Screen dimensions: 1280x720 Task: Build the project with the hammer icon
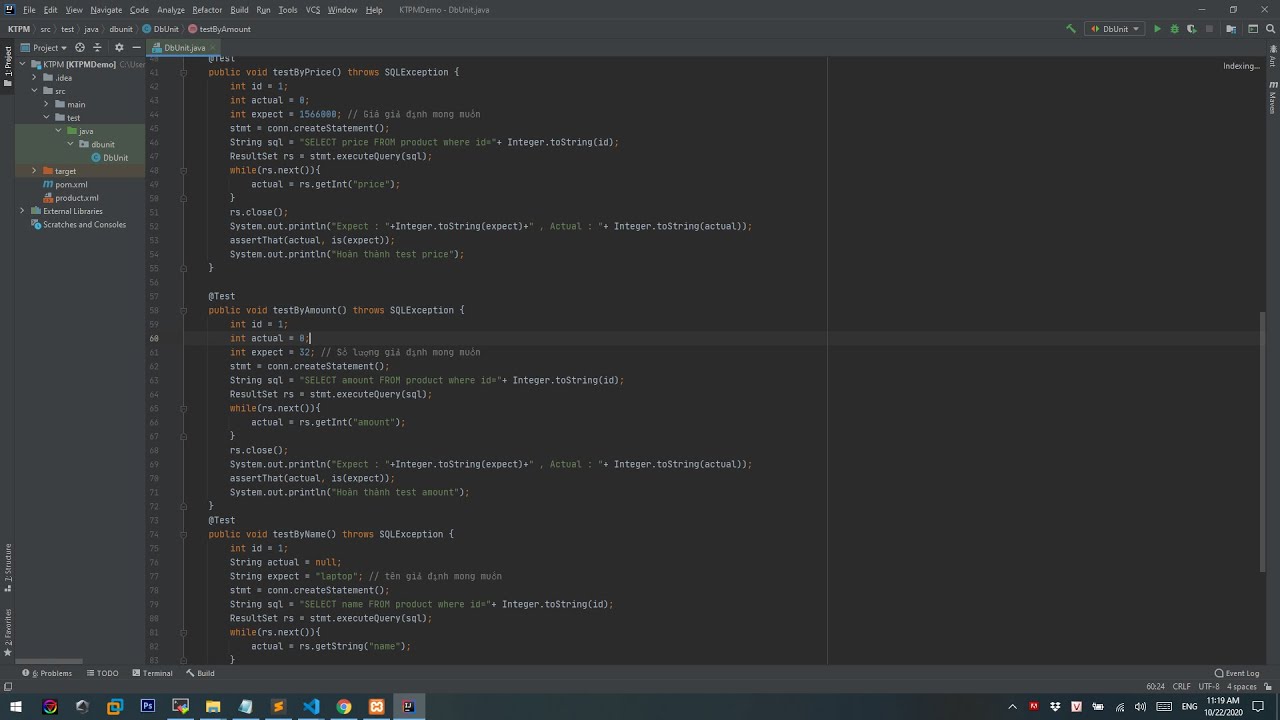1071,29
